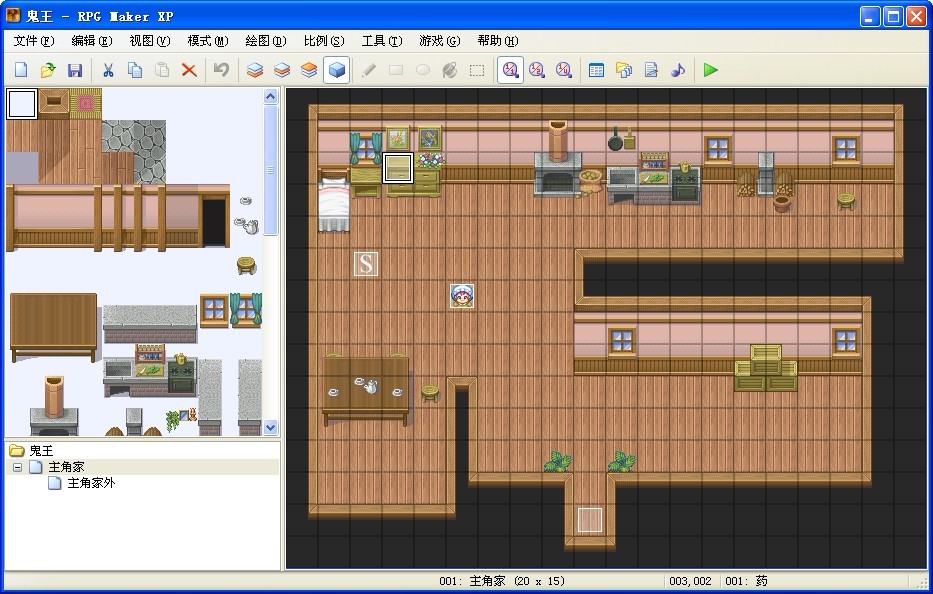Click the tileset palette scrollbar thumb
933x594 pixels.
click(x=271, y=170)
